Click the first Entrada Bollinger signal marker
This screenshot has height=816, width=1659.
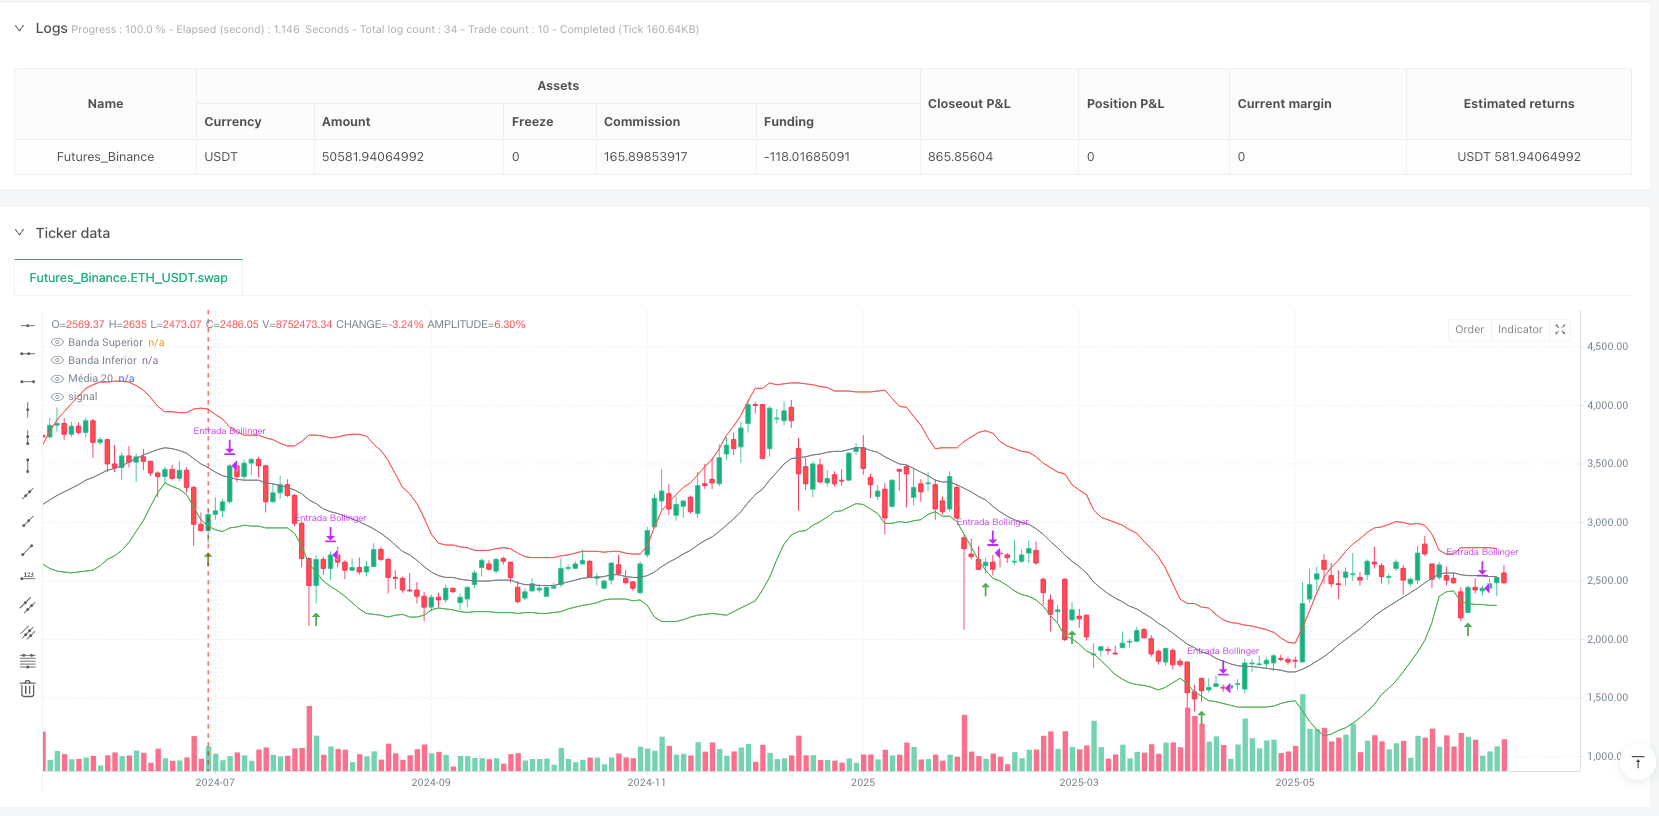point(230,446)
